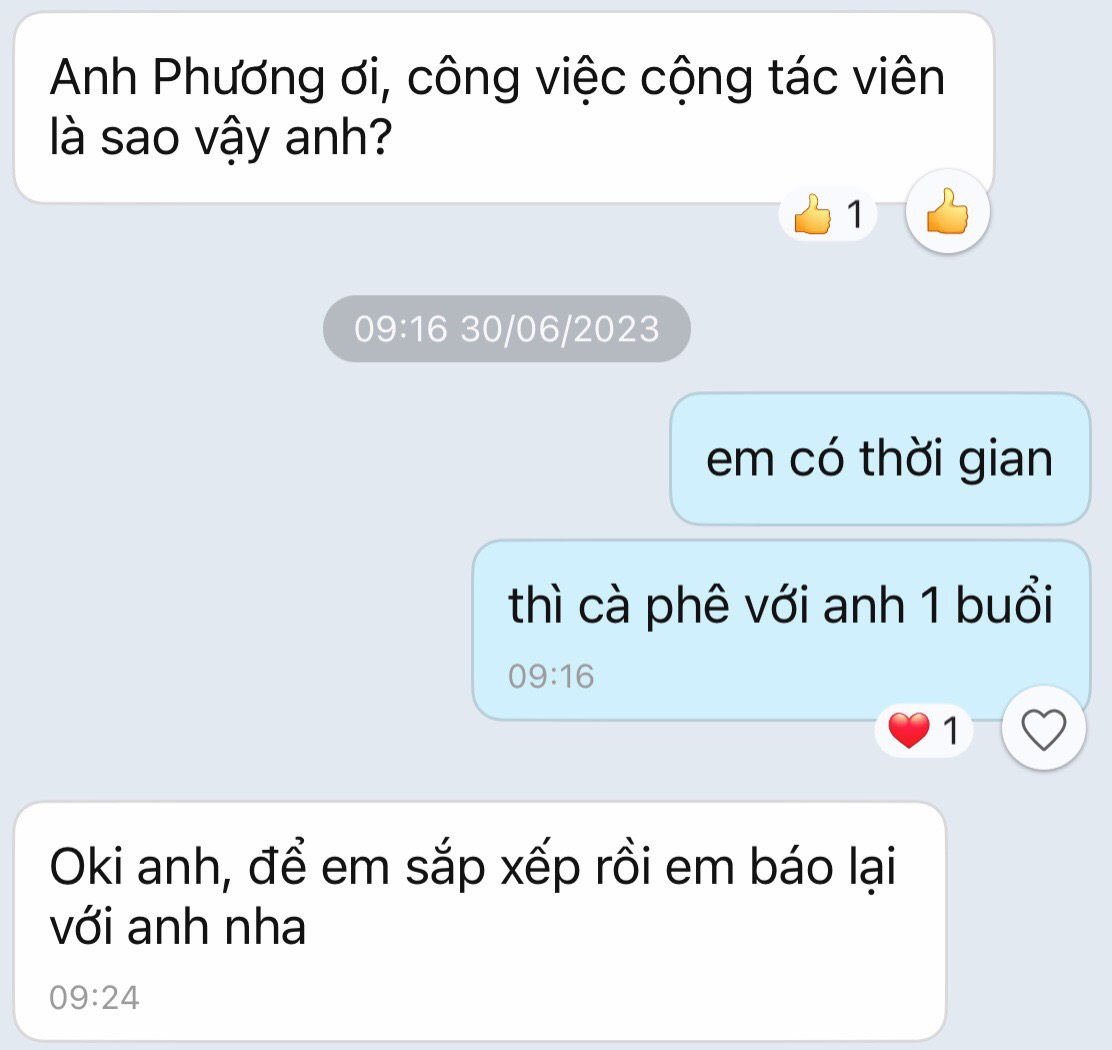The height and width of the screenshot is (1050, 1112).
Task: Tap the red heart emoji in reaction badge
Action: coord(908,730)
